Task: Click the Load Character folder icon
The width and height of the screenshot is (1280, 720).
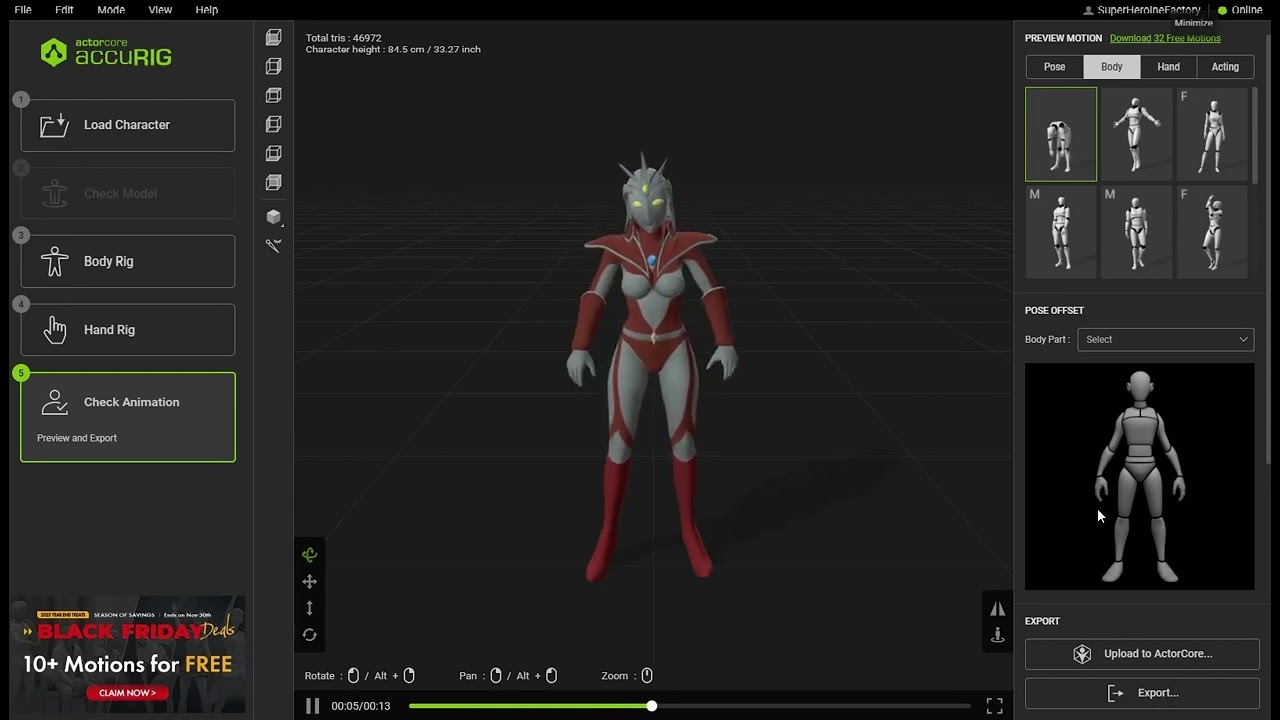Action: tap(54, 125)
